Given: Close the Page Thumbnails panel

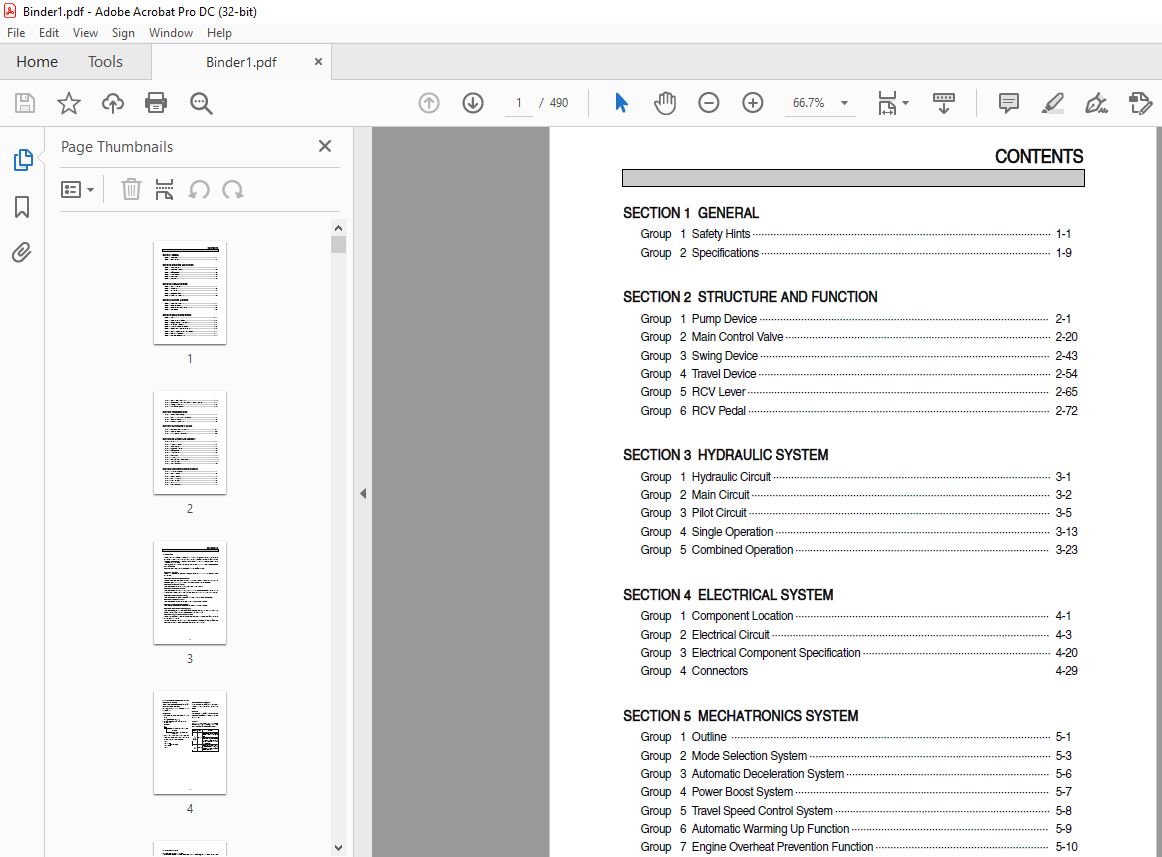Looking at the screenshot, I should [x=325, y=146].
